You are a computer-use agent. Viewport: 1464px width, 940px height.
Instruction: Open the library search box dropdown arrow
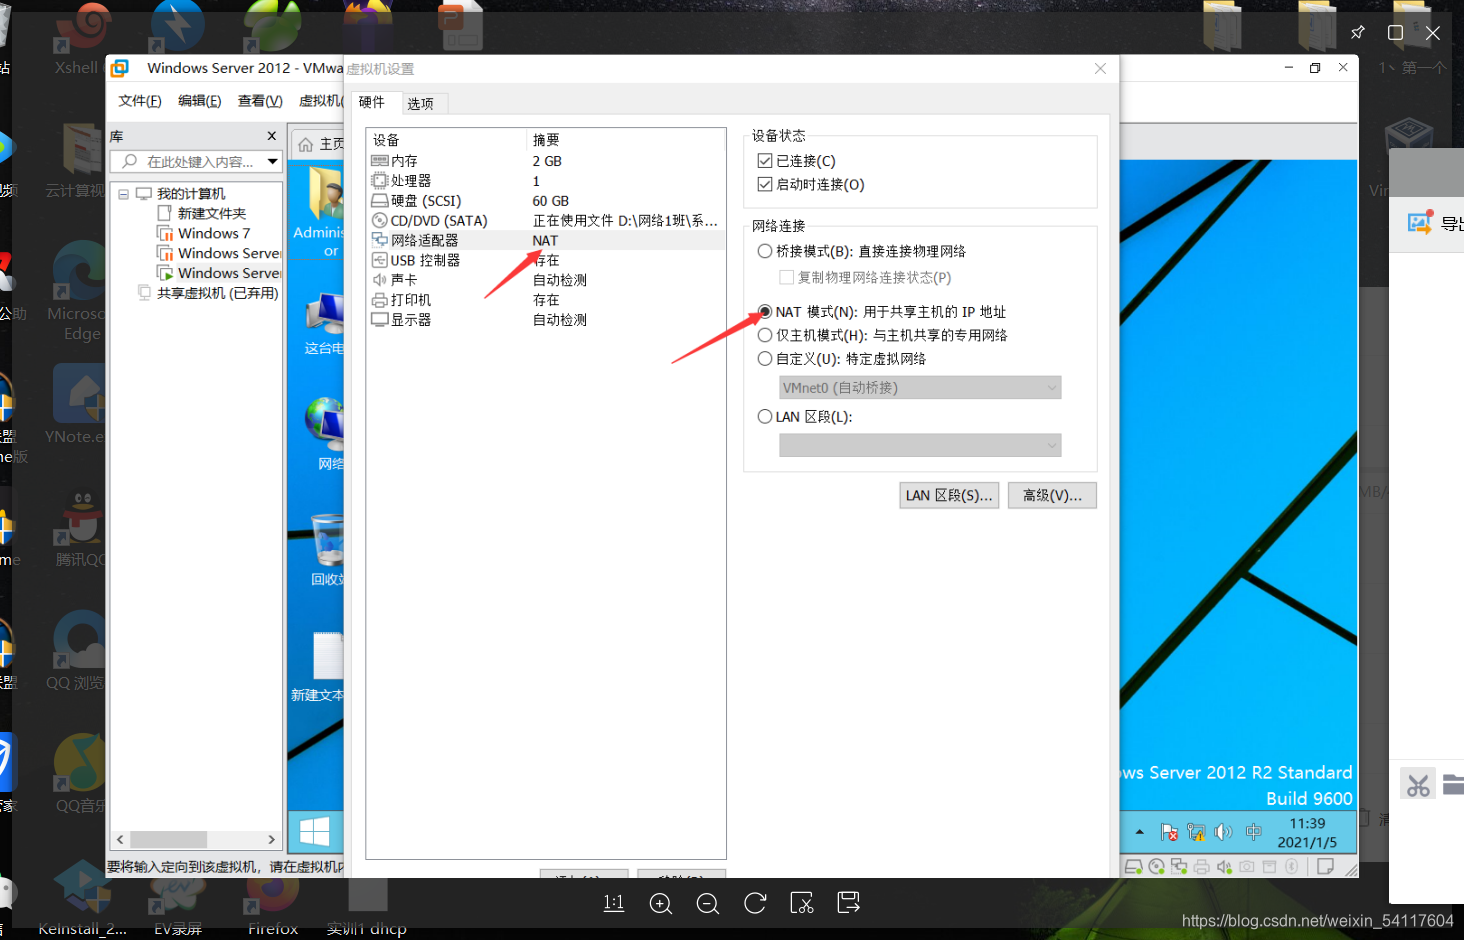(272, 162)
